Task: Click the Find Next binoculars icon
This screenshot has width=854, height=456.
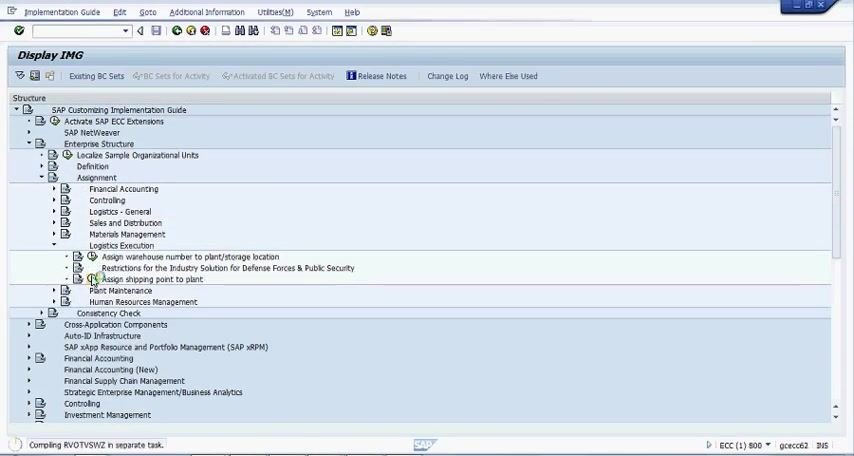Action: (253, 31)
